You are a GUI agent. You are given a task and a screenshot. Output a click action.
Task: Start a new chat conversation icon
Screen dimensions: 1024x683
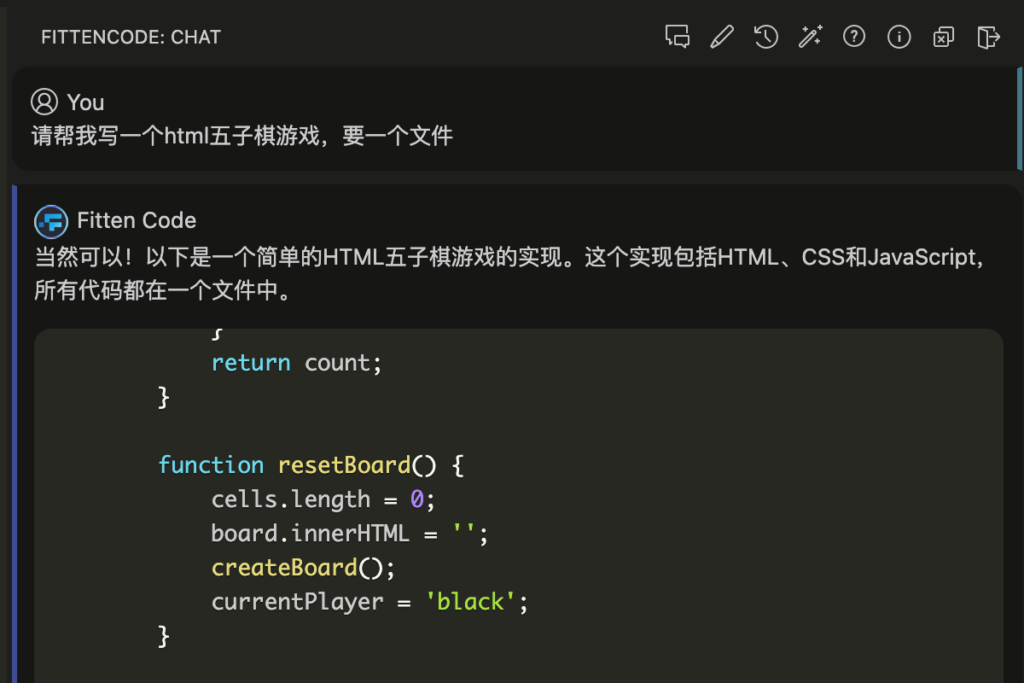[677, 37]
